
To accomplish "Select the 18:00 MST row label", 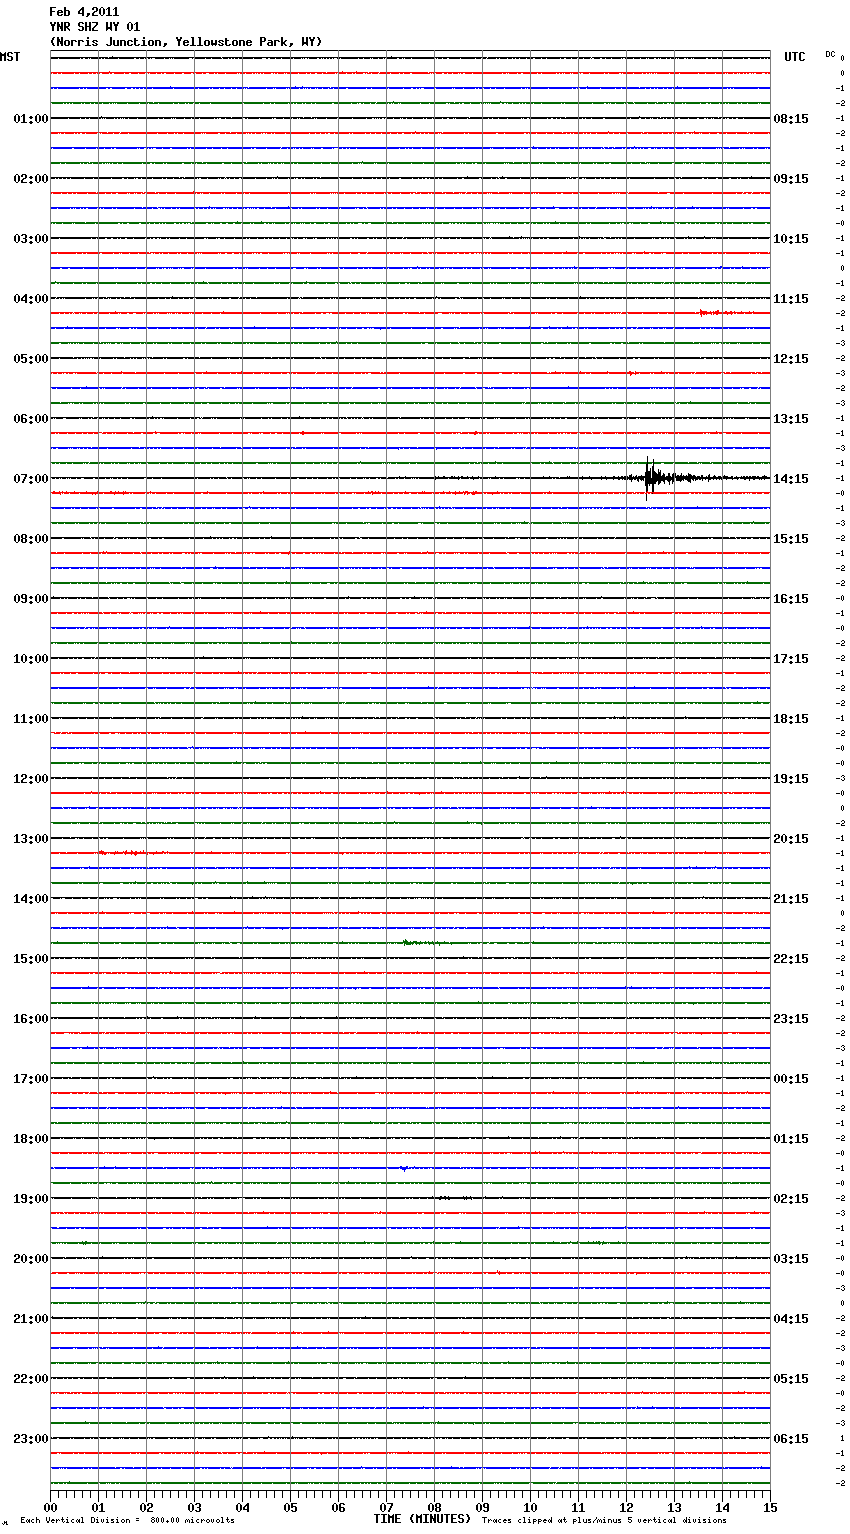I will (x=31, y=1139).
